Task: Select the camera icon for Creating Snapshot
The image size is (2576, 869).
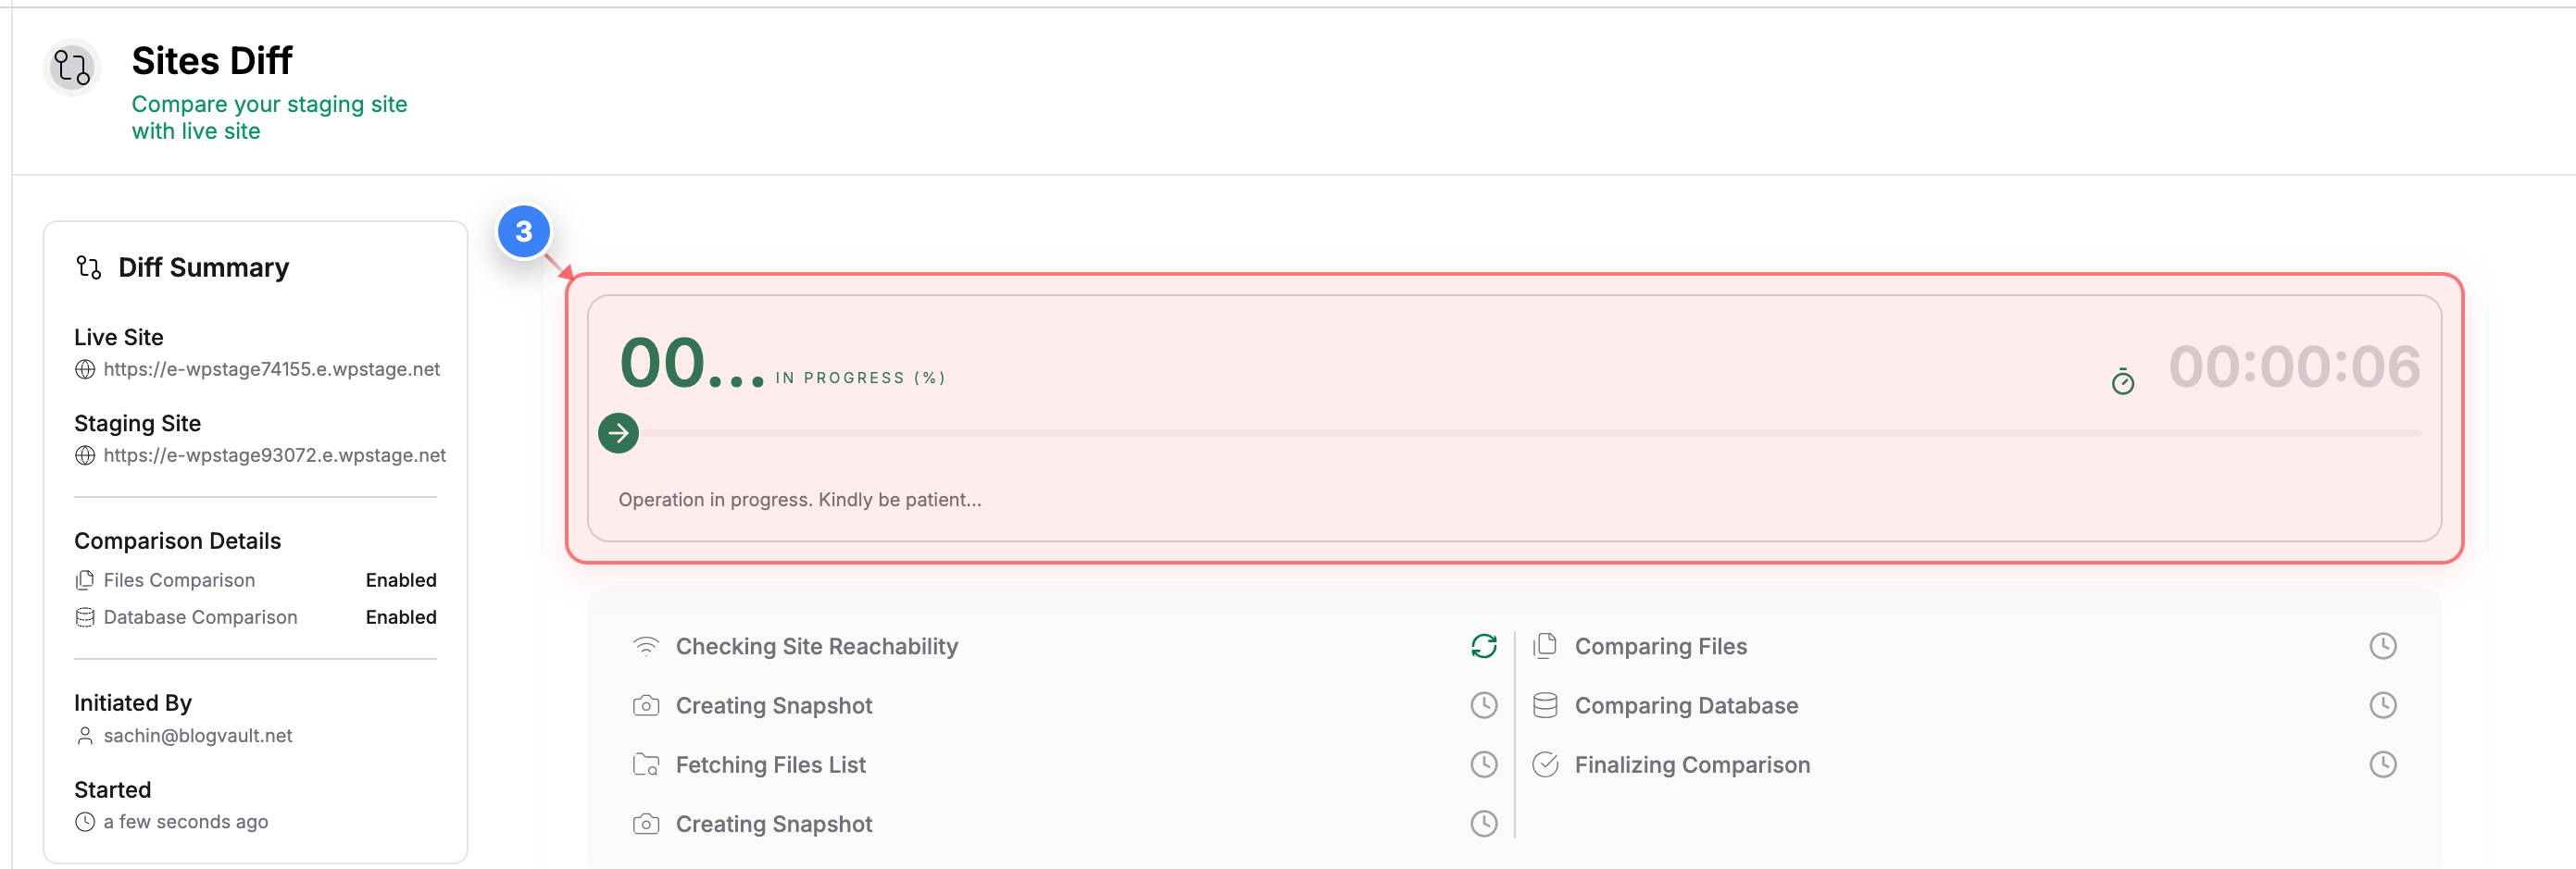Action: (x=646, y=705)
